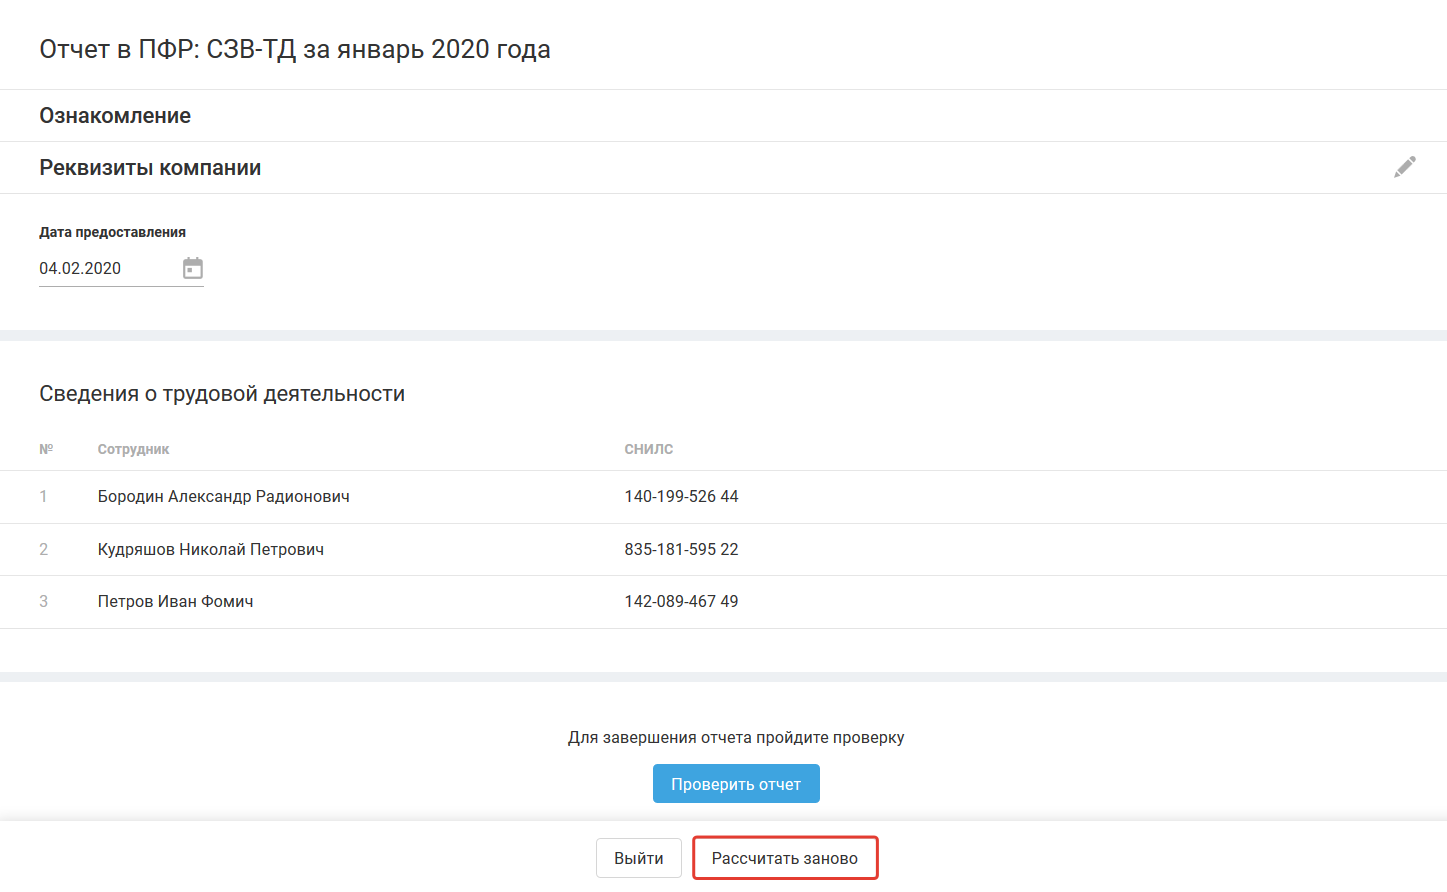1447x892 pixels.
Task: Click the № column header
Action: (x=46, y=450)
